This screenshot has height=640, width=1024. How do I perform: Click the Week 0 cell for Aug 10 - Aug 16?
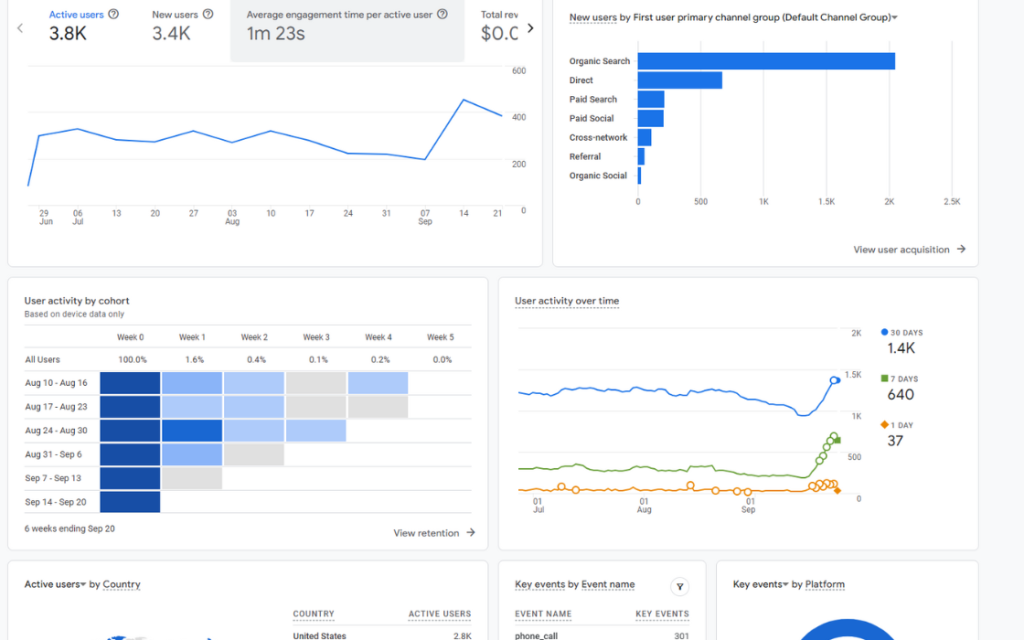[130, 383]
